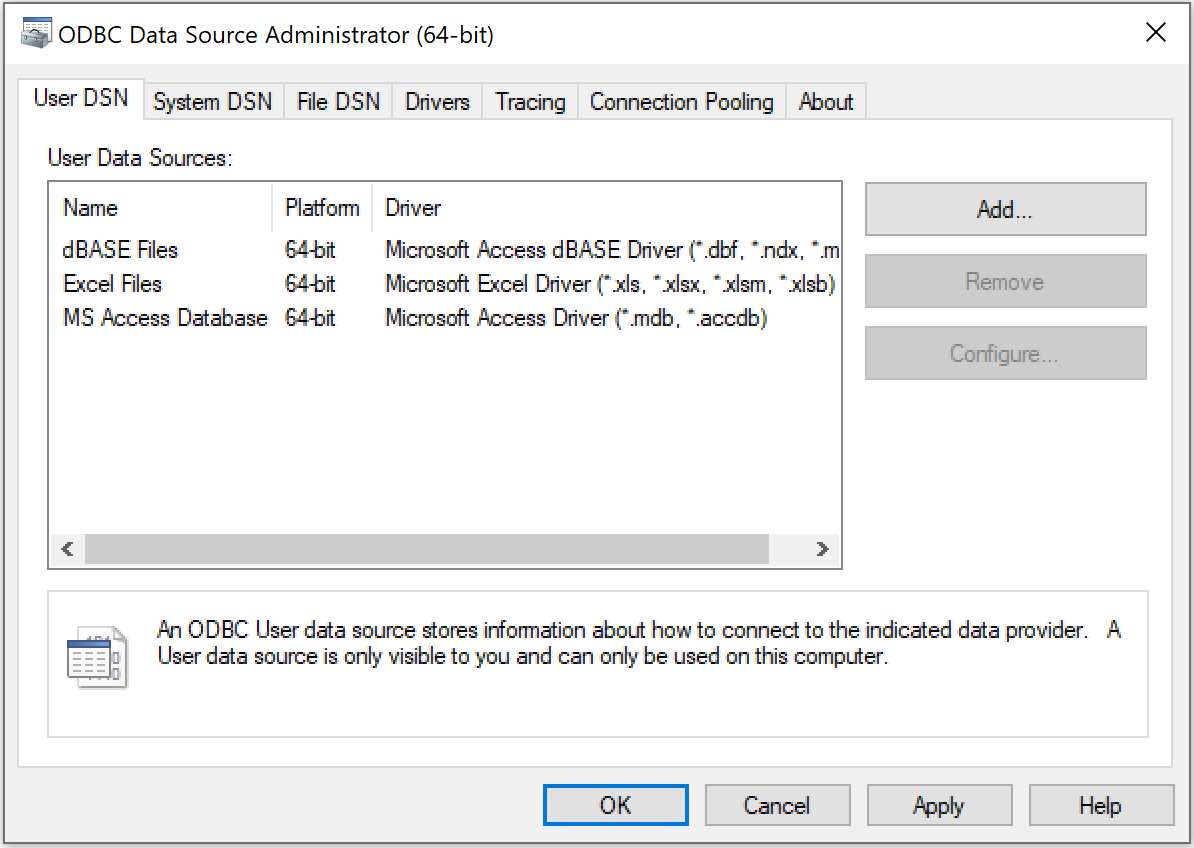Go to the Drivers tab
This screenshot has height=848, width=1194.
click(x=437, y=102)
